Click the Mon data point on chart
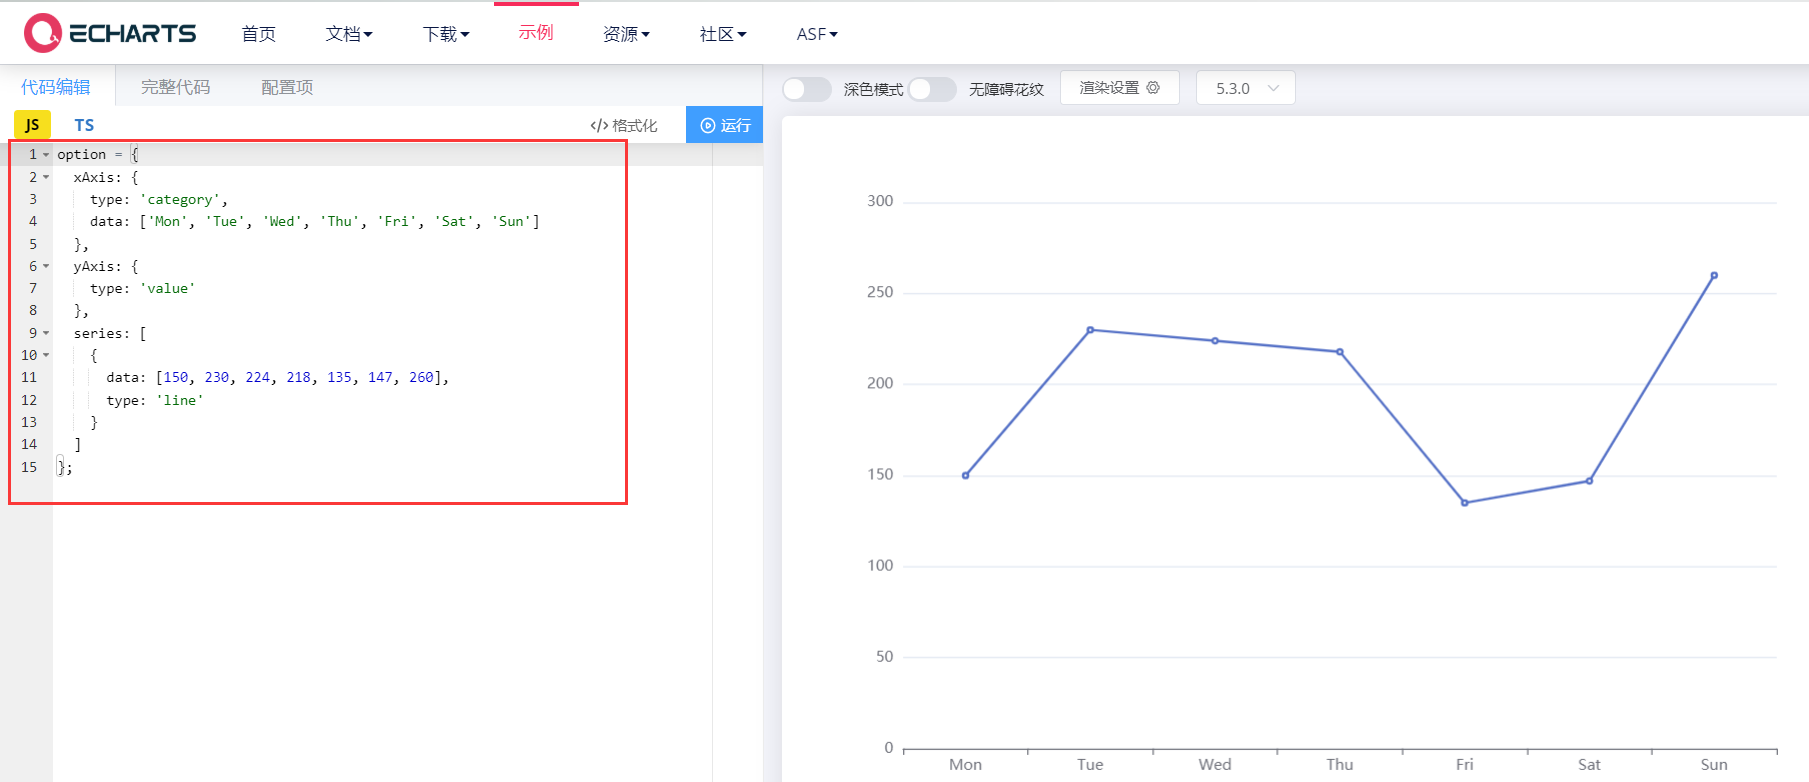The width and height of the screenshot is (1809, 782). click(x=965, y=476)
